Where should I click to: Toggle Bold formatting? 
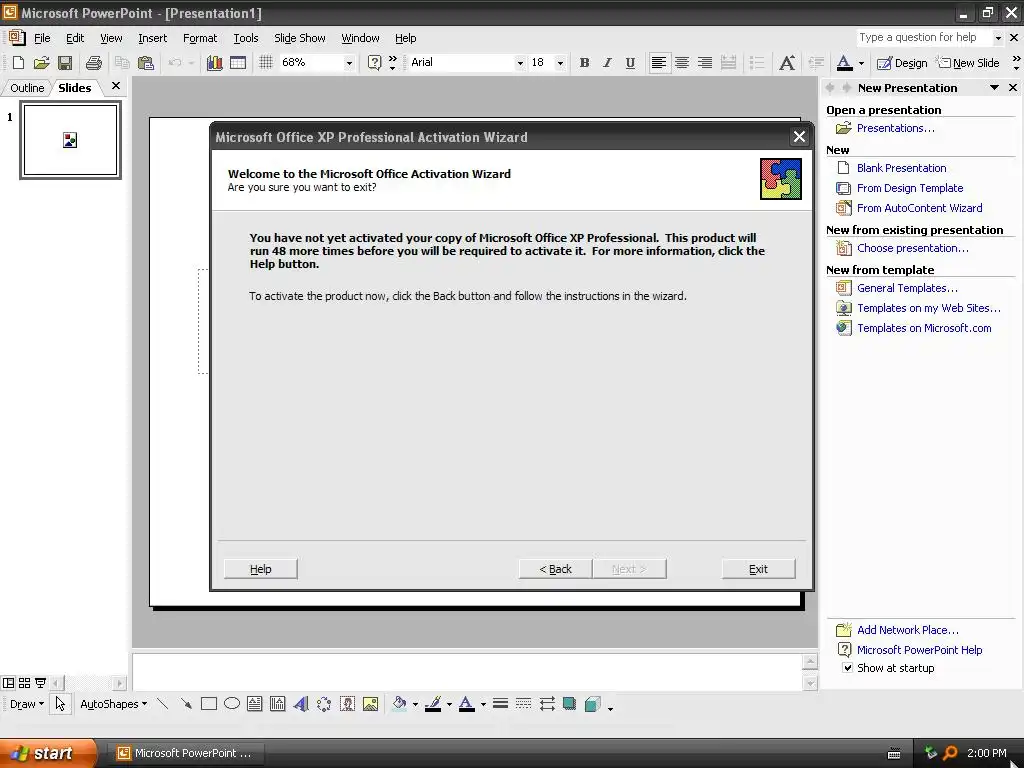coord(584,63)
